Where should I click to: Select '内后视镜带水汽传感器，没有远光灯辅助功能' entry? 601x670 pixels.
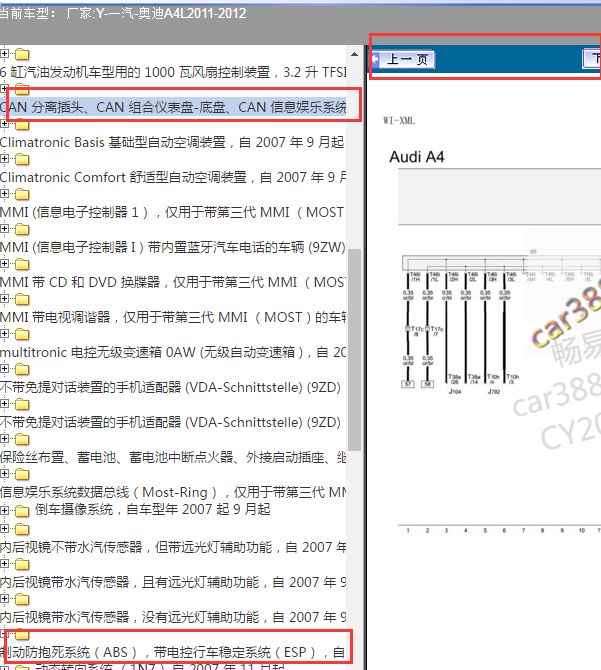173,617
